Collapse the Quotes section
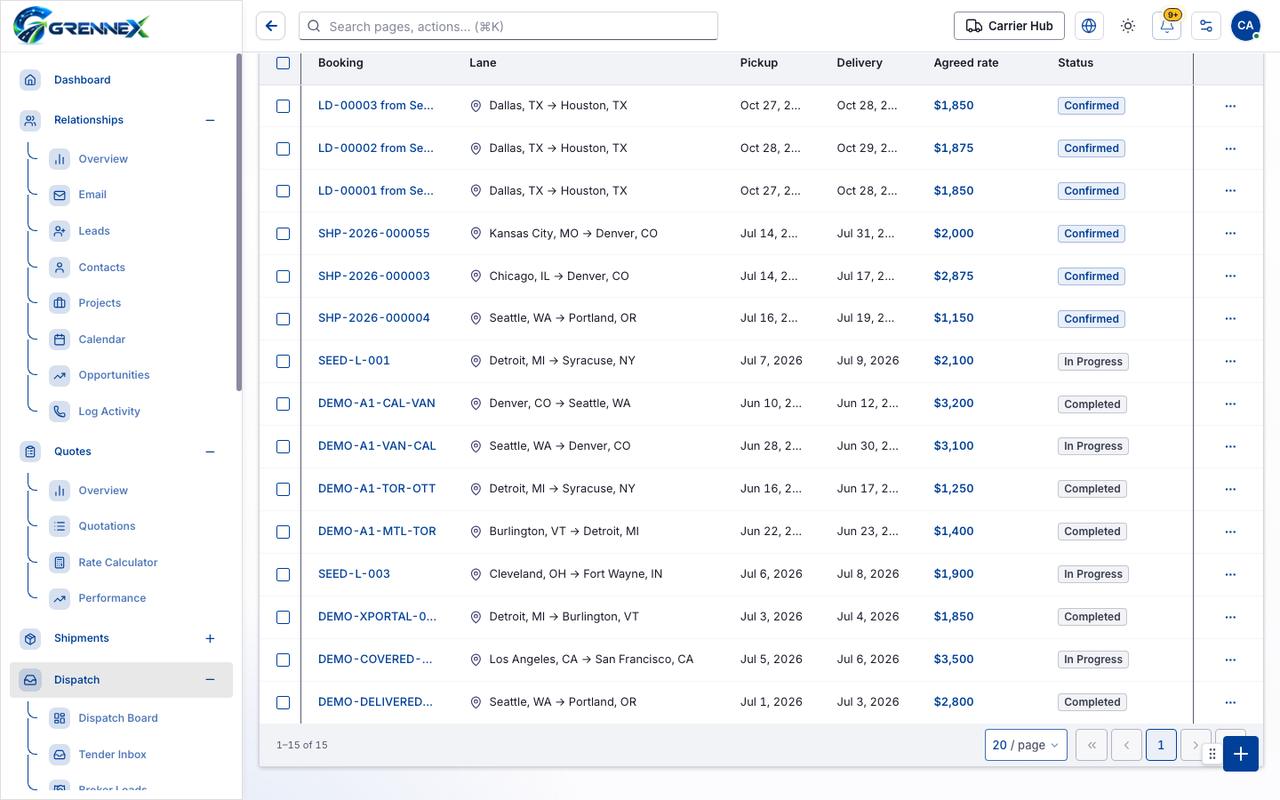Screen dimensions: 1280x800 point(210,452)
